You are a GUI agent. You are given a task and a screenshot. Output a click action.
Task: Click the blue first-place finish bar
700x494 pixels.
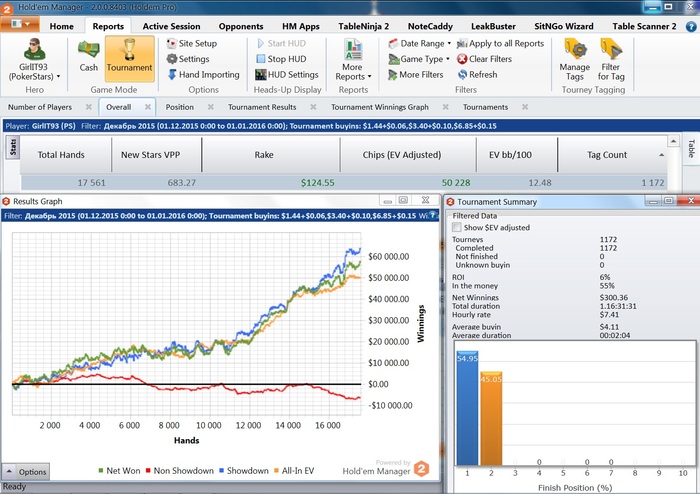click(467, 408)
